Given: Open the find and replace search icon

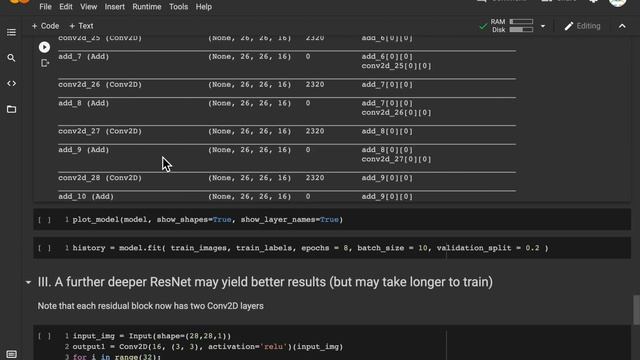Looking at the screenshot, I should tap(11, 58).
